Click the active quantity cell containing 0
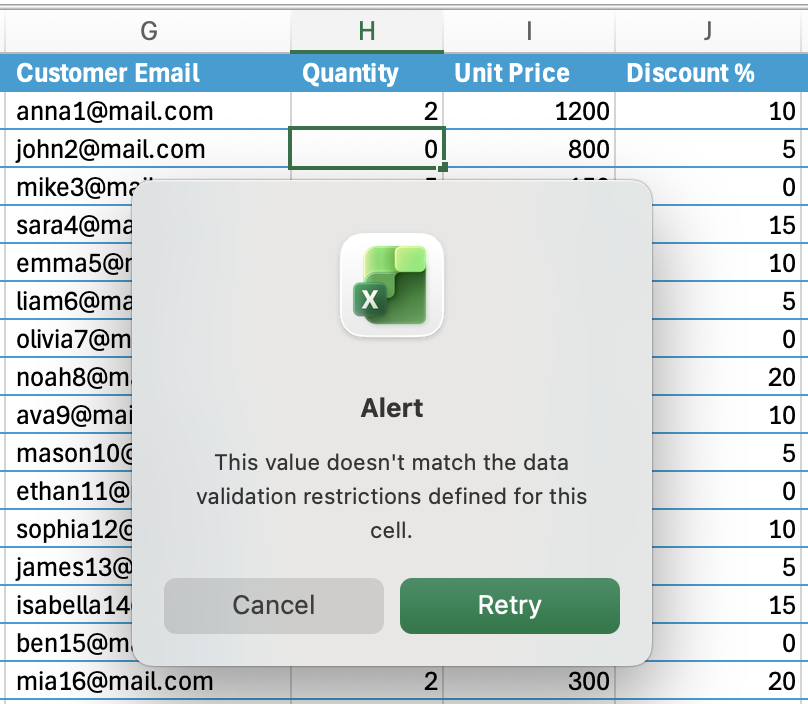Image resolution: width=808 pixels, height=704 pixels. click(367, 148)
